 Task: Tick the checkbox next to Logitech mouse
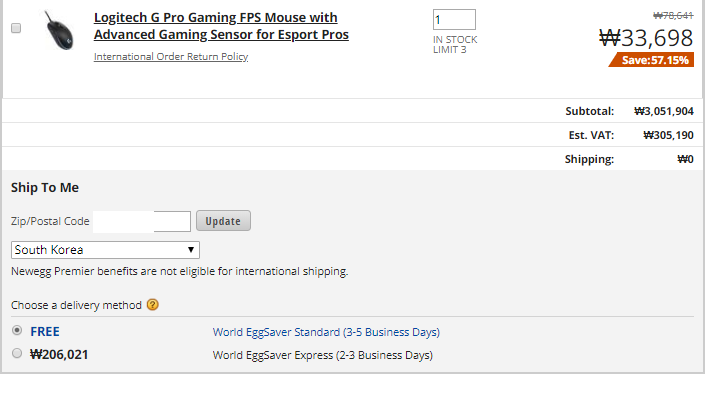[x=16, y=28]
